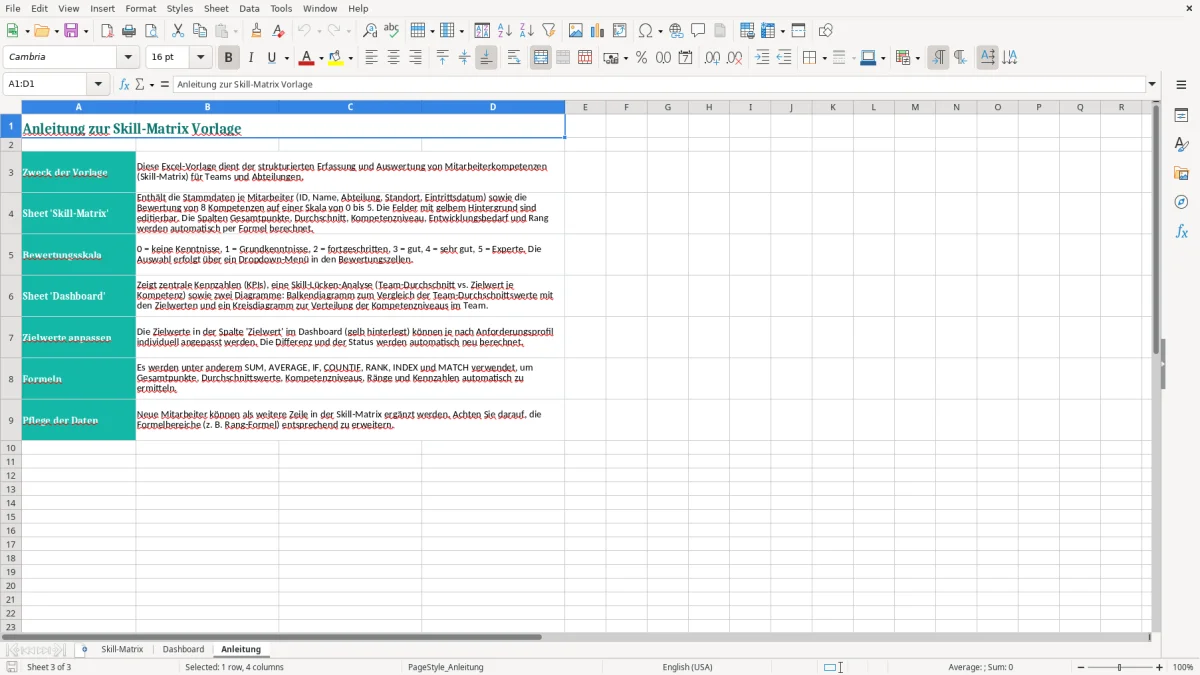Switch to Skill-Matrix sheet tab

[122, 650]
